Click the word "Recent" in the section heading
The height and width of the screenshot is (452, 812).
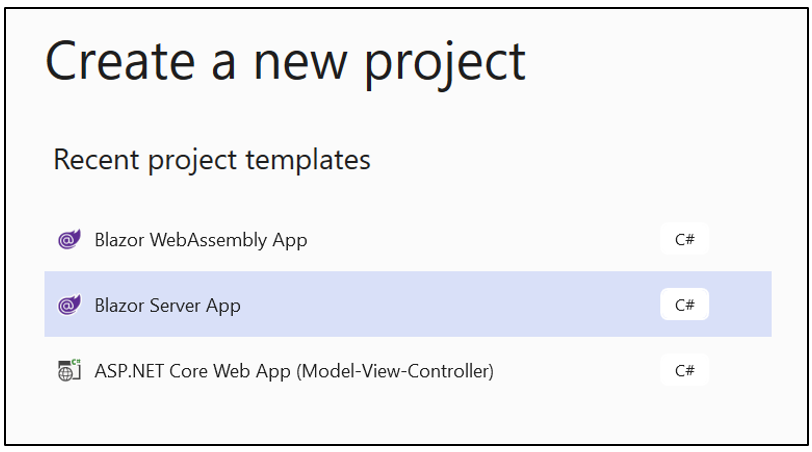click(90, 159)
